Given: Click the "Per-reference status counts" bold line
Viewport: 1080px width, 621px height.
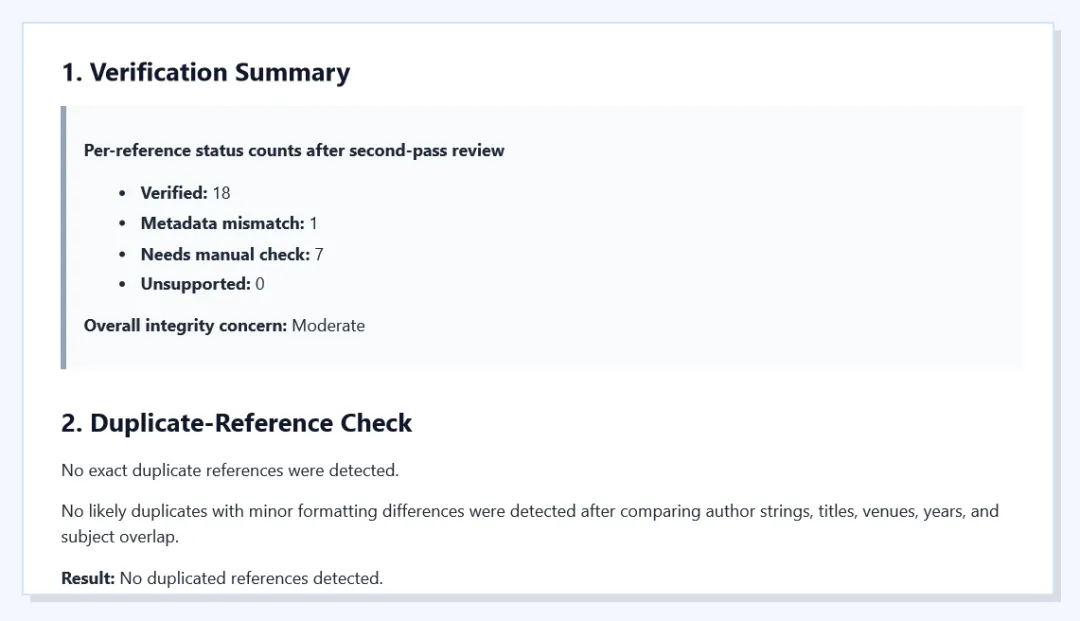Looking at the screenshot, I should [x=294, y=151].
